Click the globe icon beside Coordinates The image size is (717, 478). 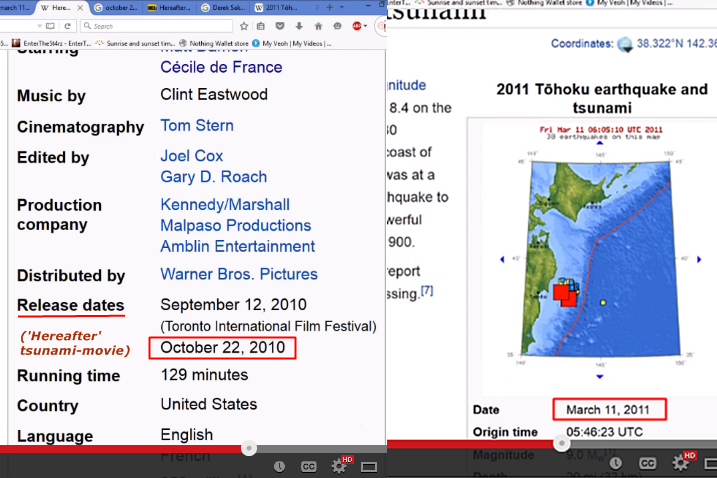point(625,44)
